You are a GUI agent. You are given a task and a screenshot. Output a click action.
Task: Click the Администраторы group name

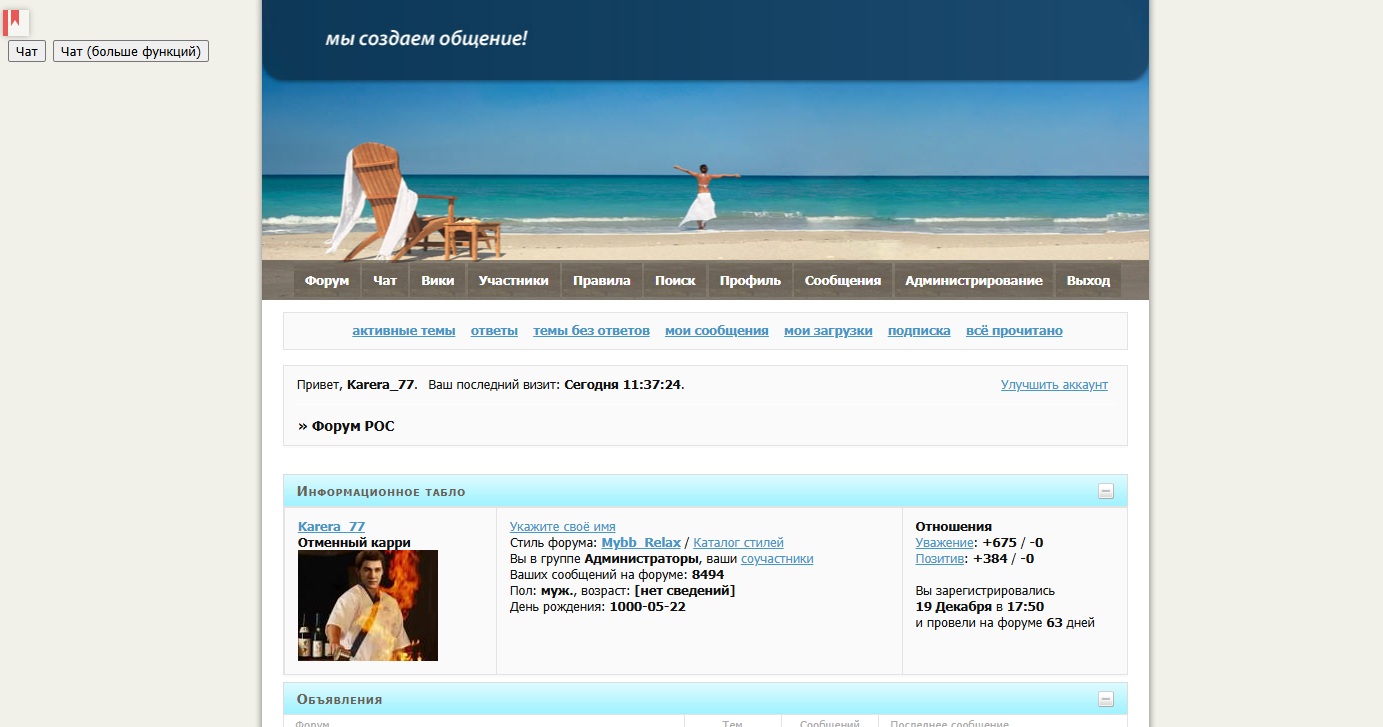tap(641, 559)
